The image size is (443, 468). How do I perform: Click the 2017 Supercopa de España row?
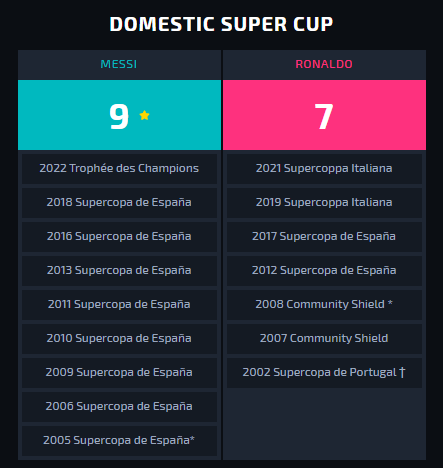coord(324,237)
